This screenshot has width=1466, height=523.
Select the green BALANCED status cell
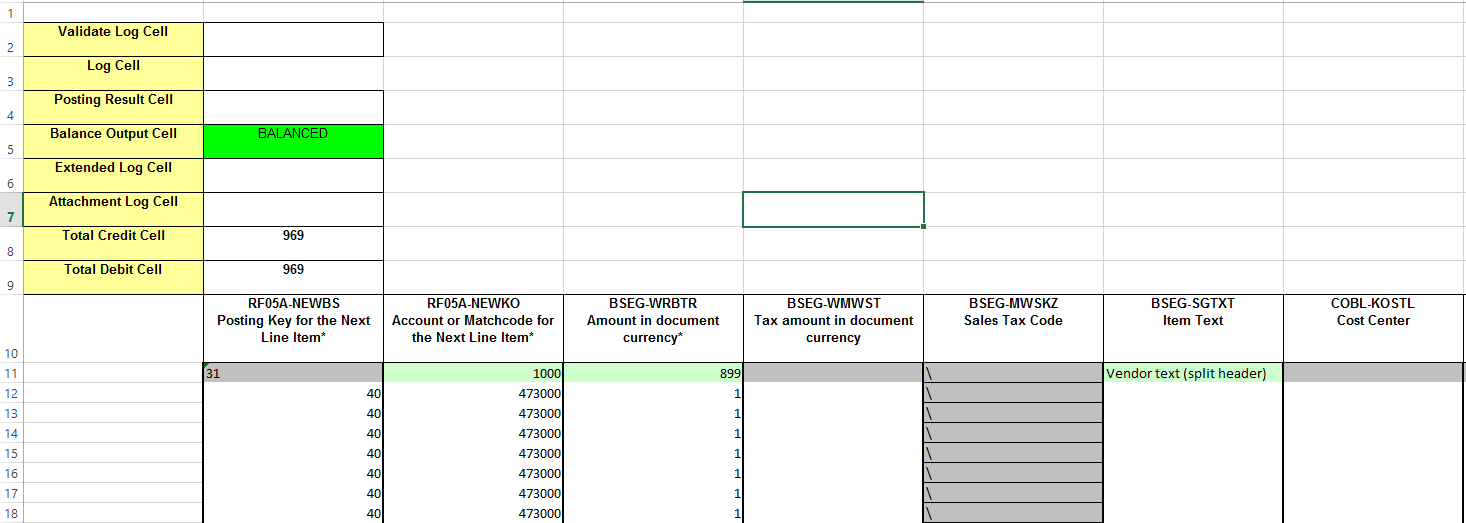click(x=293, y=141)
